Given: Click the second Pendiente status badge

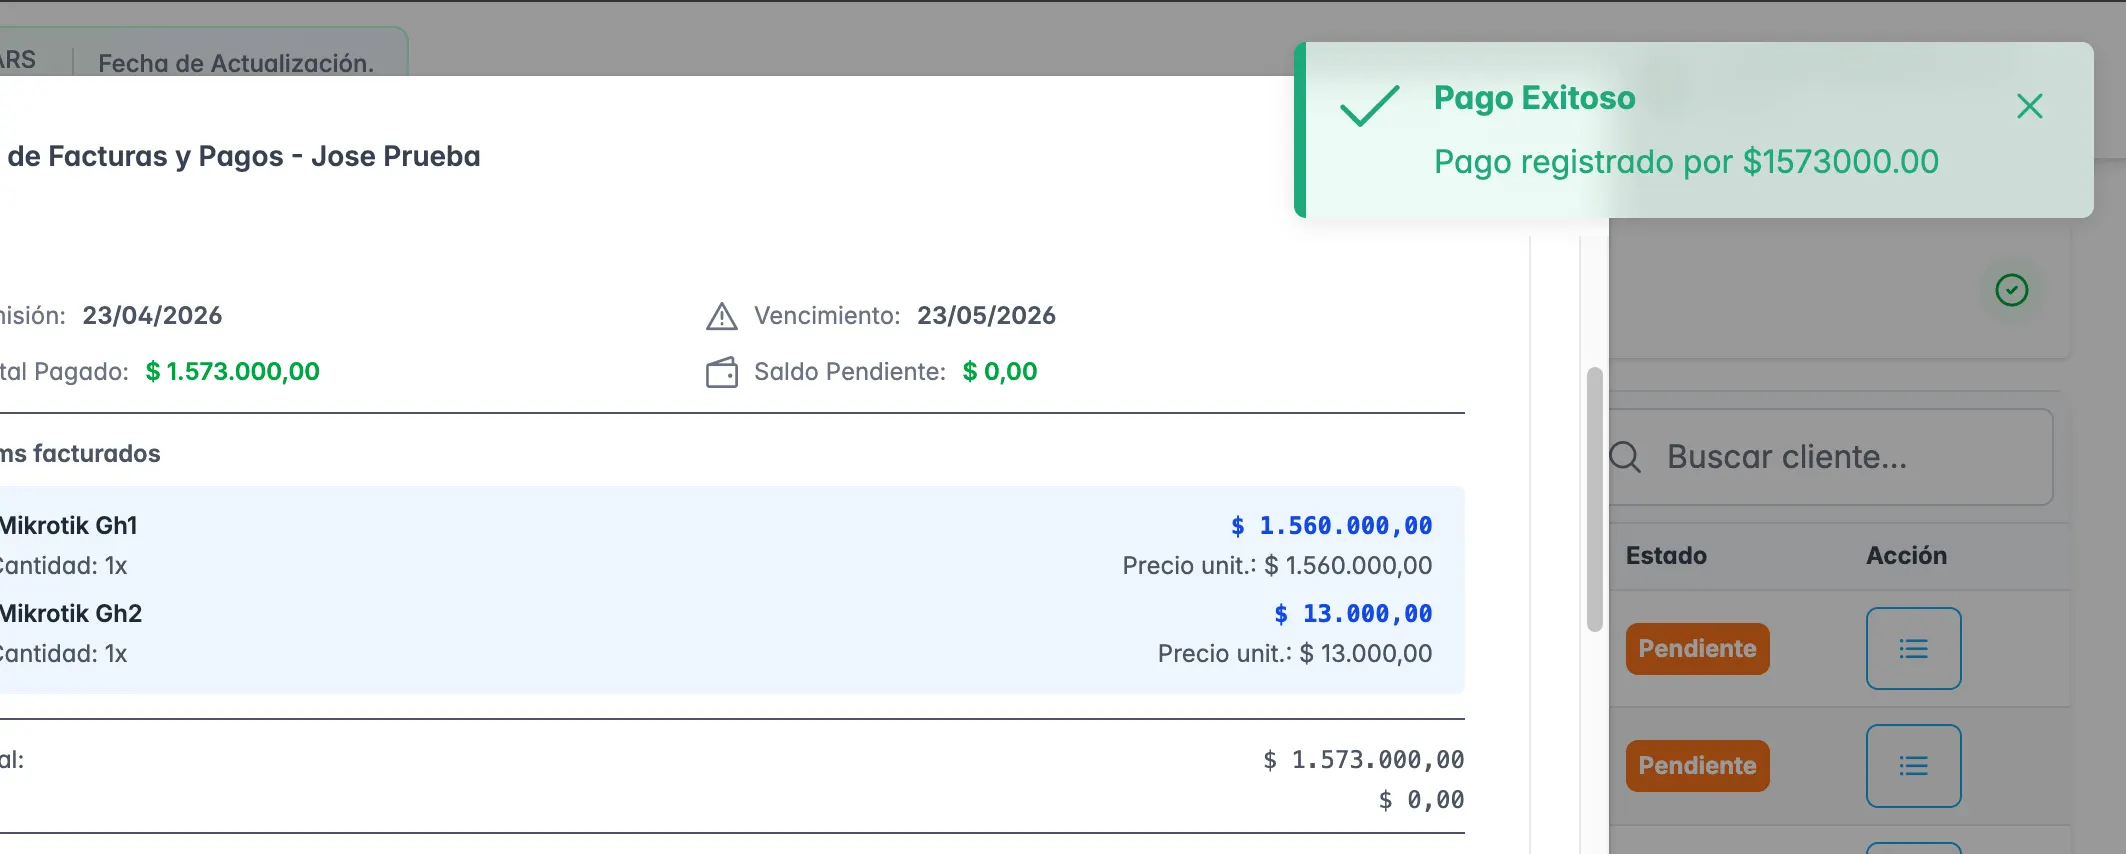Looking at the screenshot, I should tap(1697, 766).
